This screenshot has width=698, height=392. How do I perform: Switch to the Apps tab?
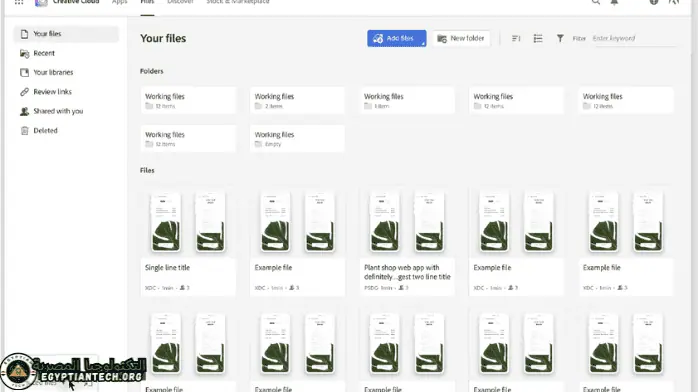(119, 2)
